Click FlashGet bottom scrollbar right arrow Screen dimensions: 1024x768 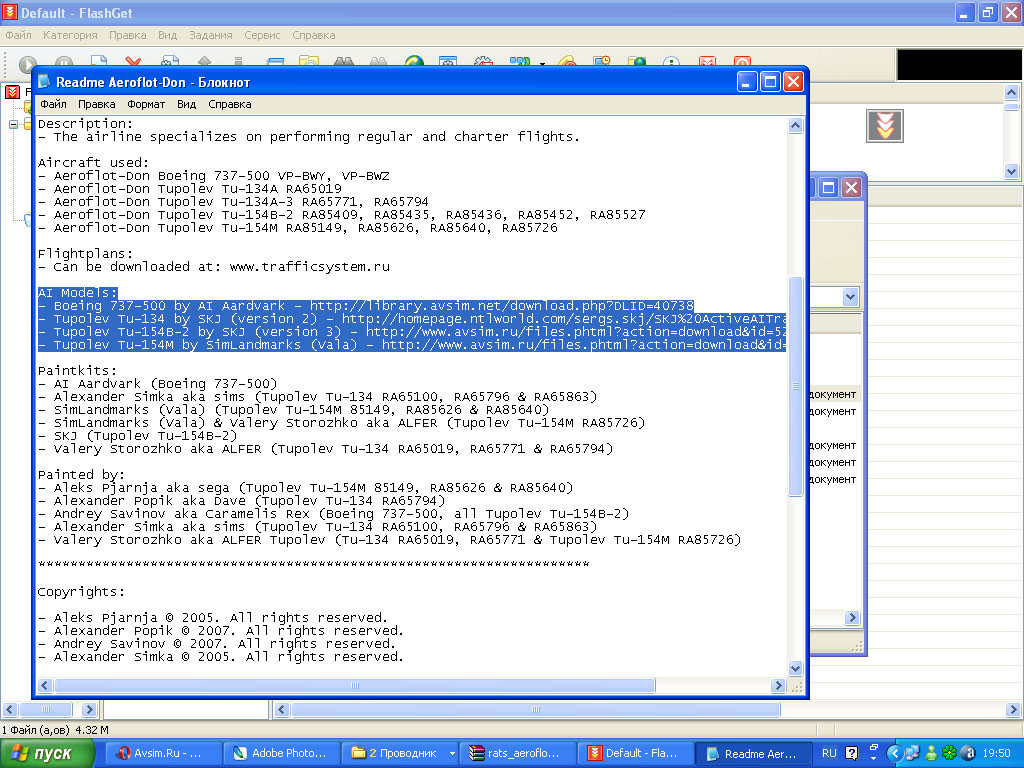1013,709
